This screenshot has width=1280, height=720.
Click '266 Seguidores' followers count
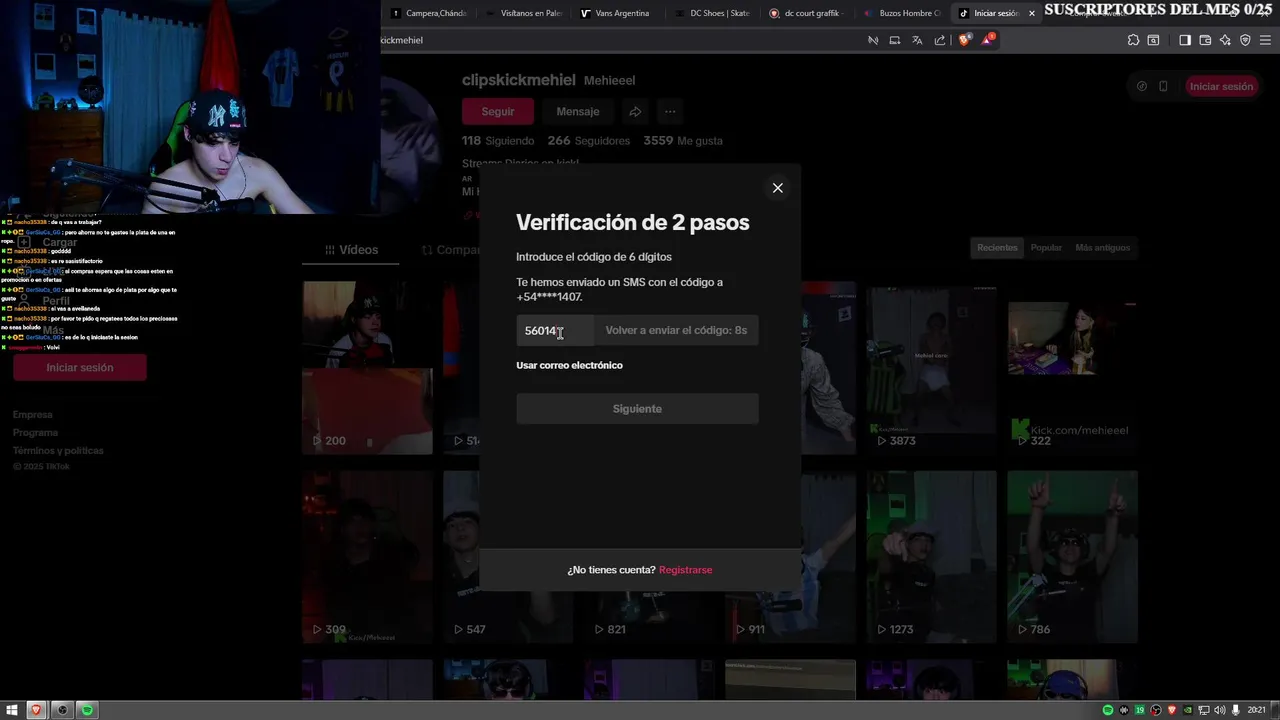click(589, 141)
